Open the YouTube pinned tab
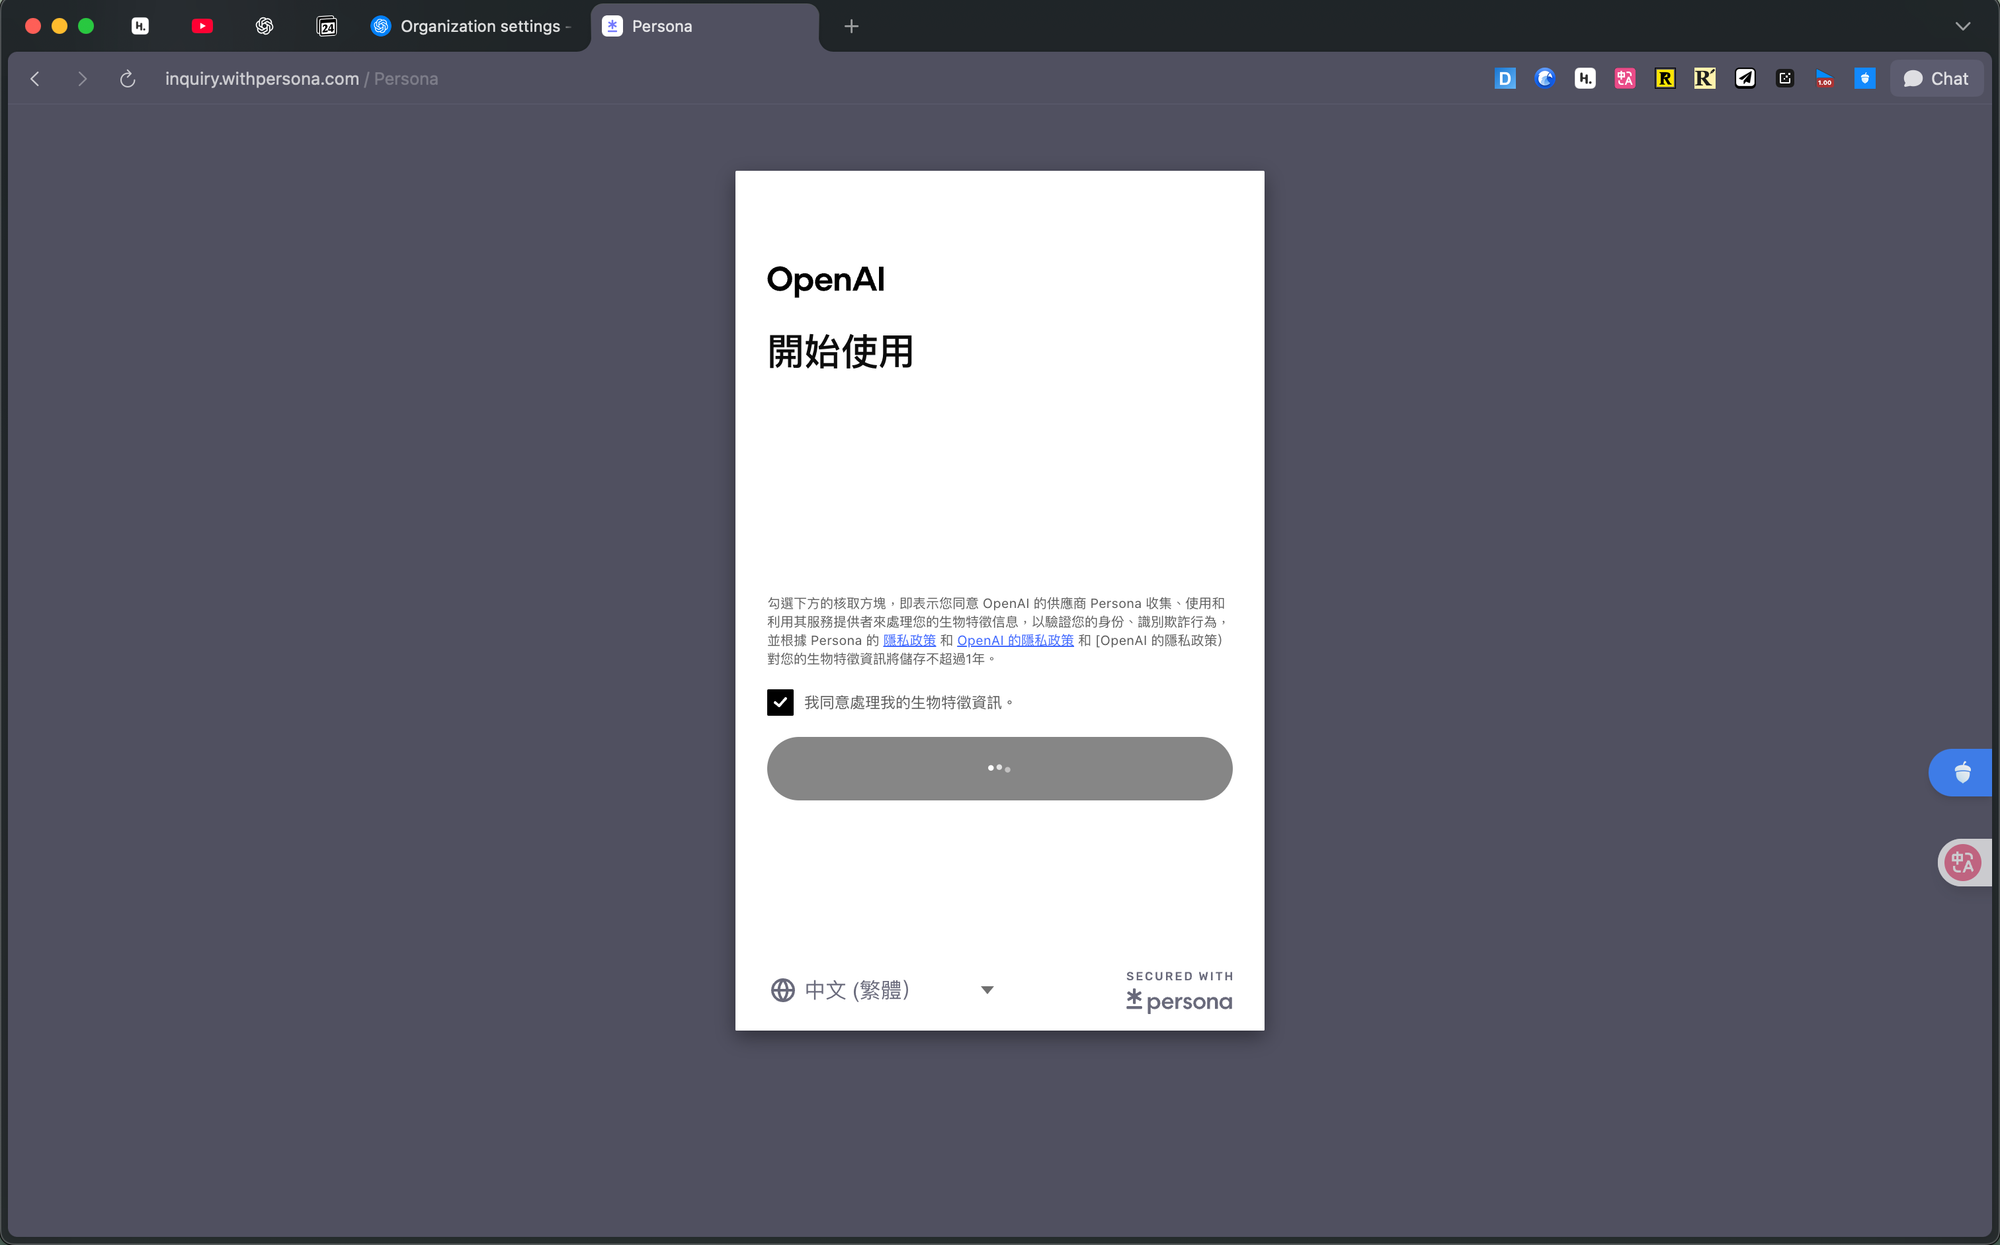 pos(202,26)
